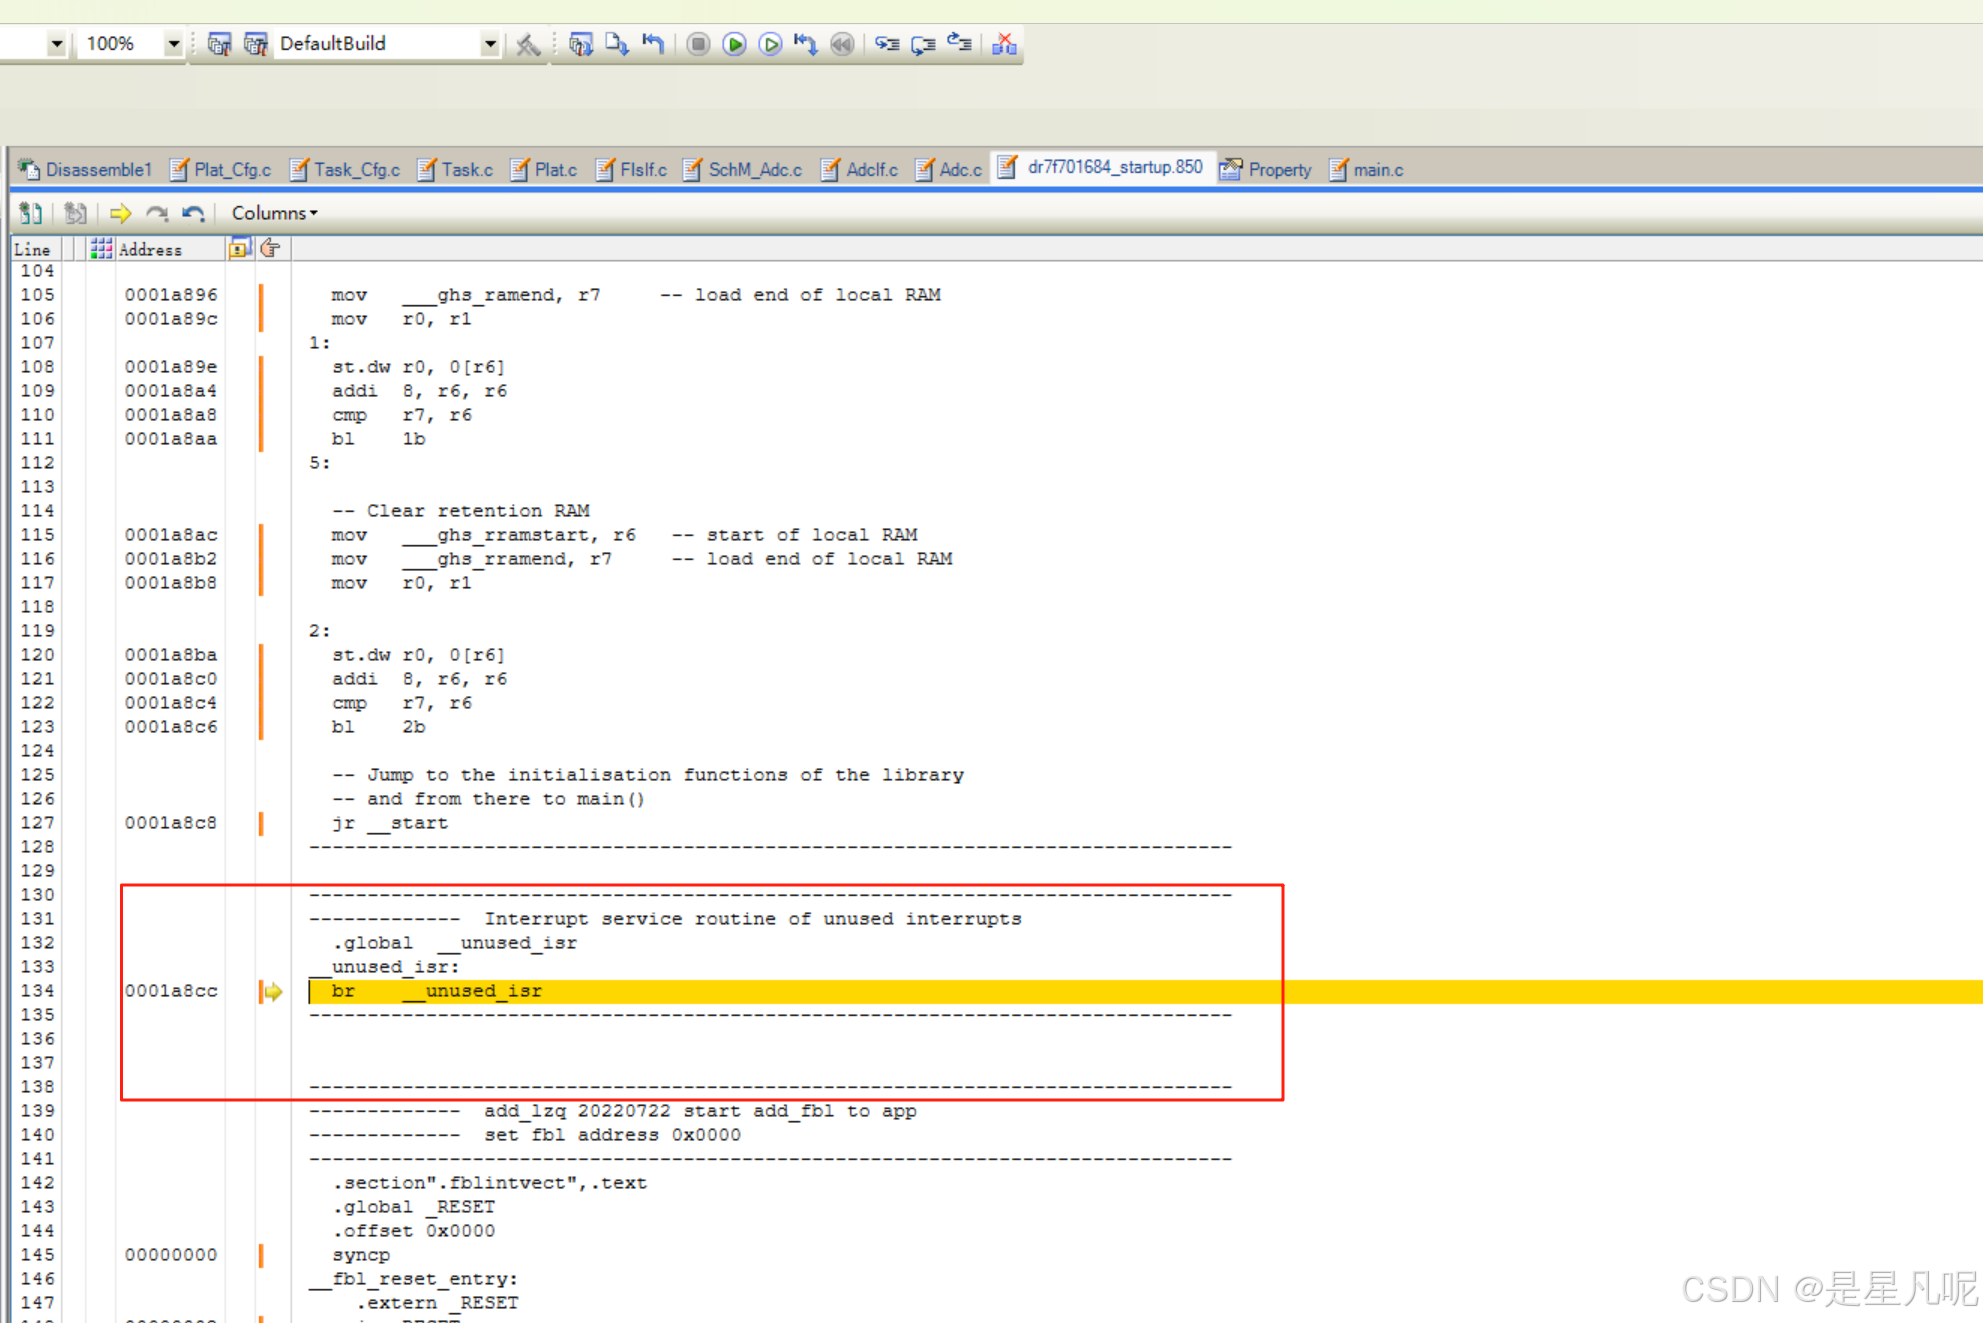Click the event column header icon
This screenshot has height=1323, width=1983.
tap(239, 249)
